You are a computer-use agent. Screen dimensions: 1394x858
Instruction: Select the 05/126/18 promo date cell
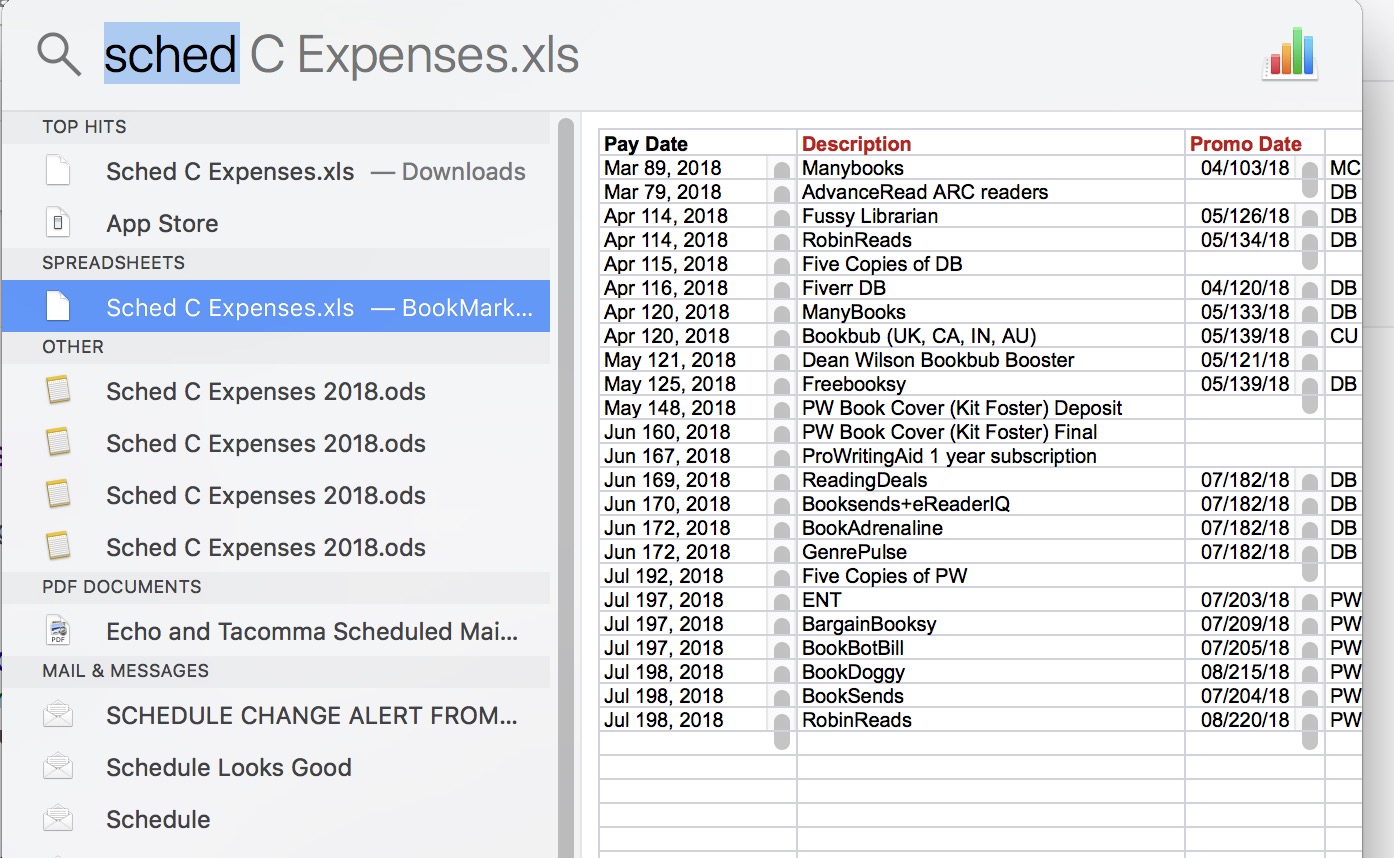point(1255,216)
